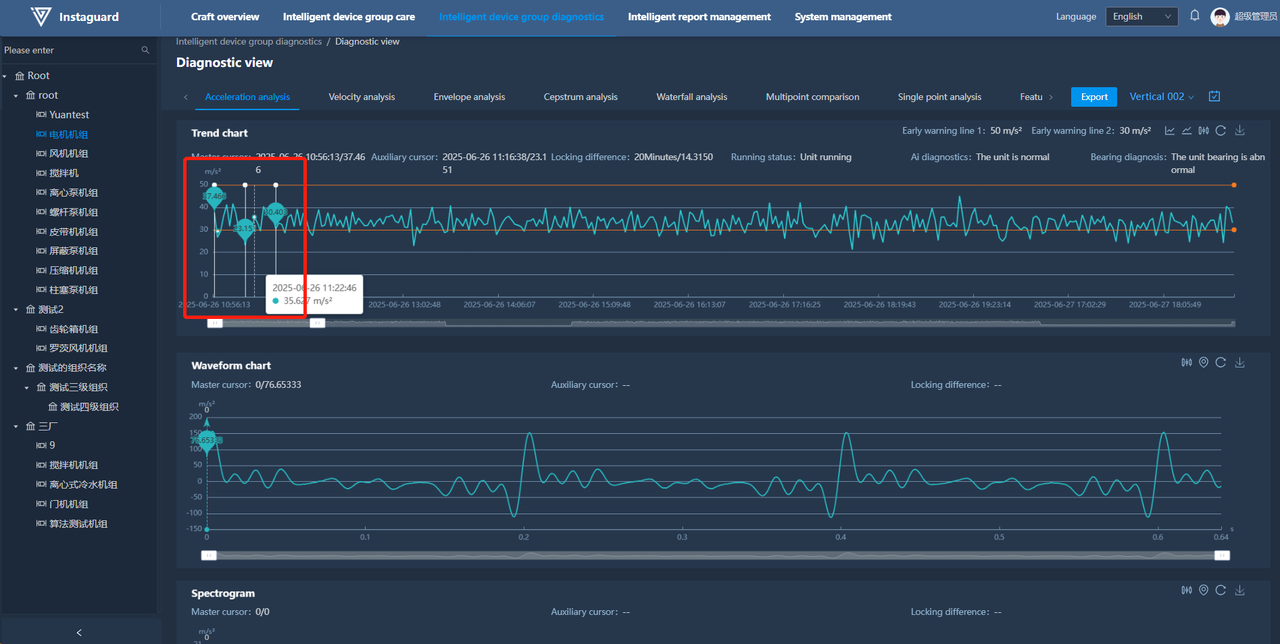Click the notification bell icon

point(1194,16)
